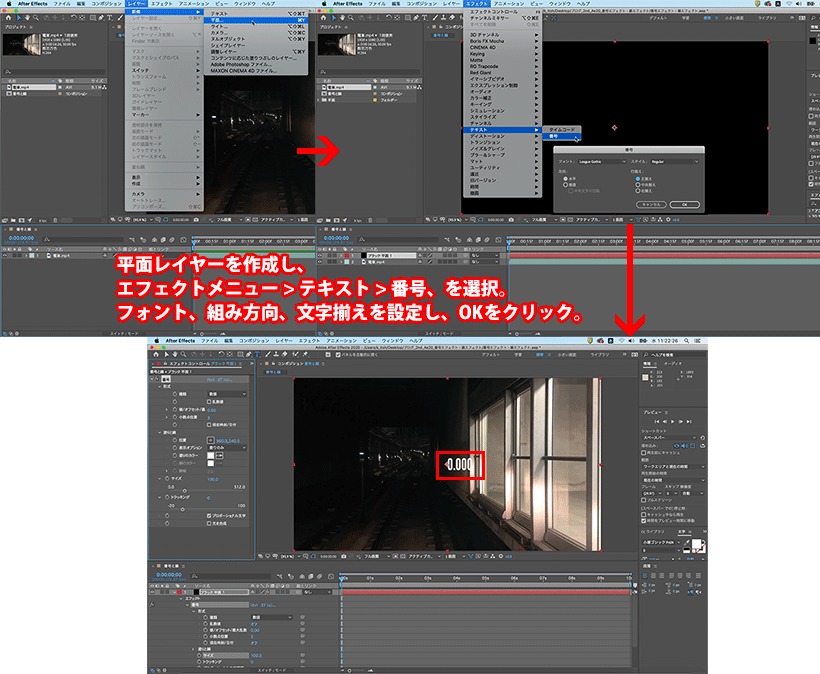The image size is (820, 674).
Task: Choose タイムコード in the テキスト submenu
Action: point(562,130)
